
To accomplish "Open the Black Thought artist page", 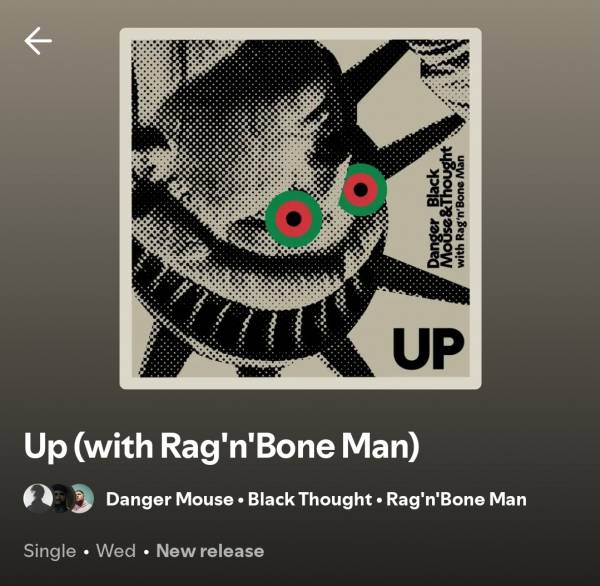I will pos(310,499).
